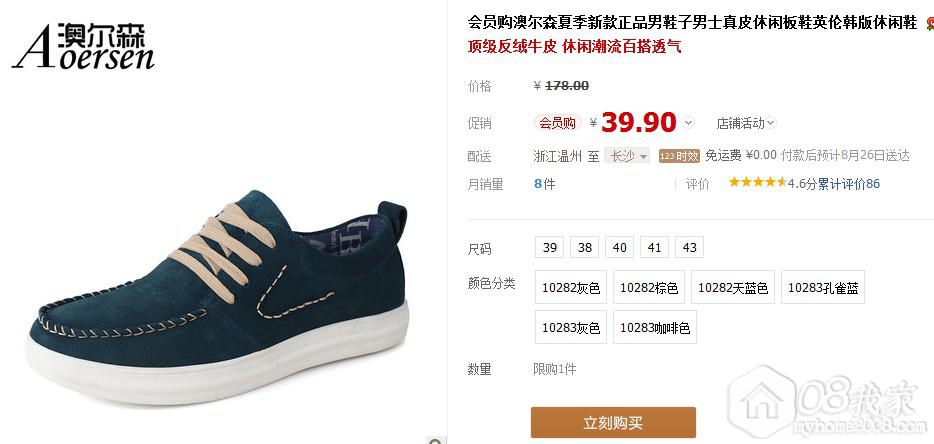This screenshot has width=934, height=444.
Task: Click the blue suede shoe product image
Action: click(218, 297)
